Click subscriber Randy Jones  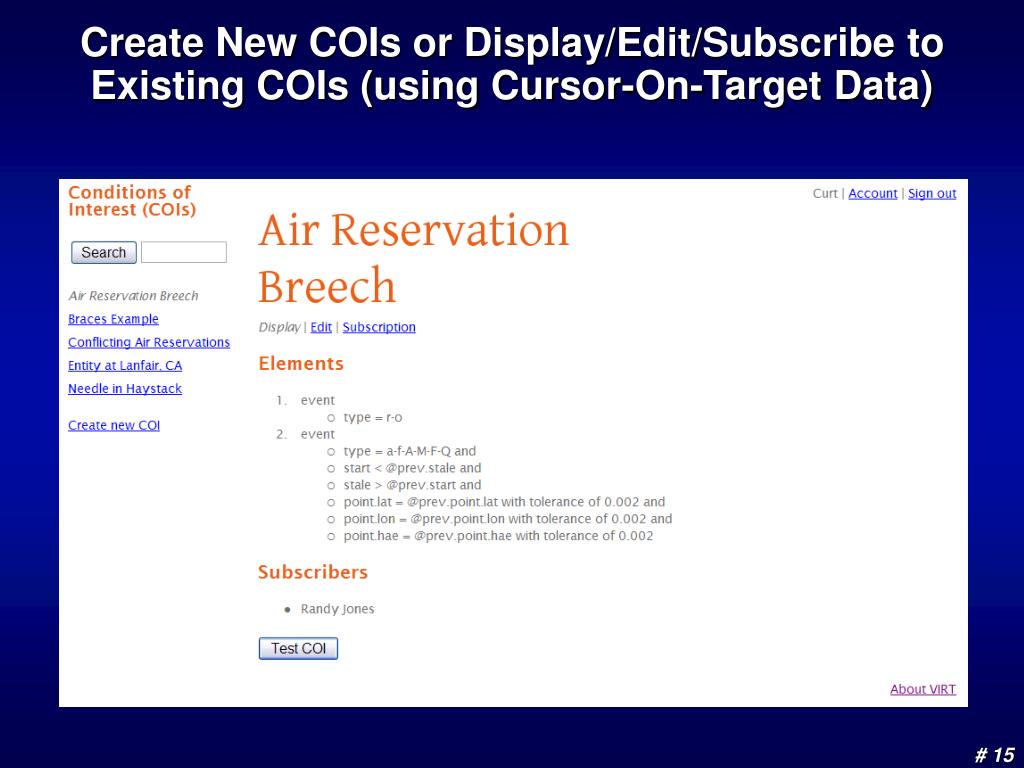point(338,609)
